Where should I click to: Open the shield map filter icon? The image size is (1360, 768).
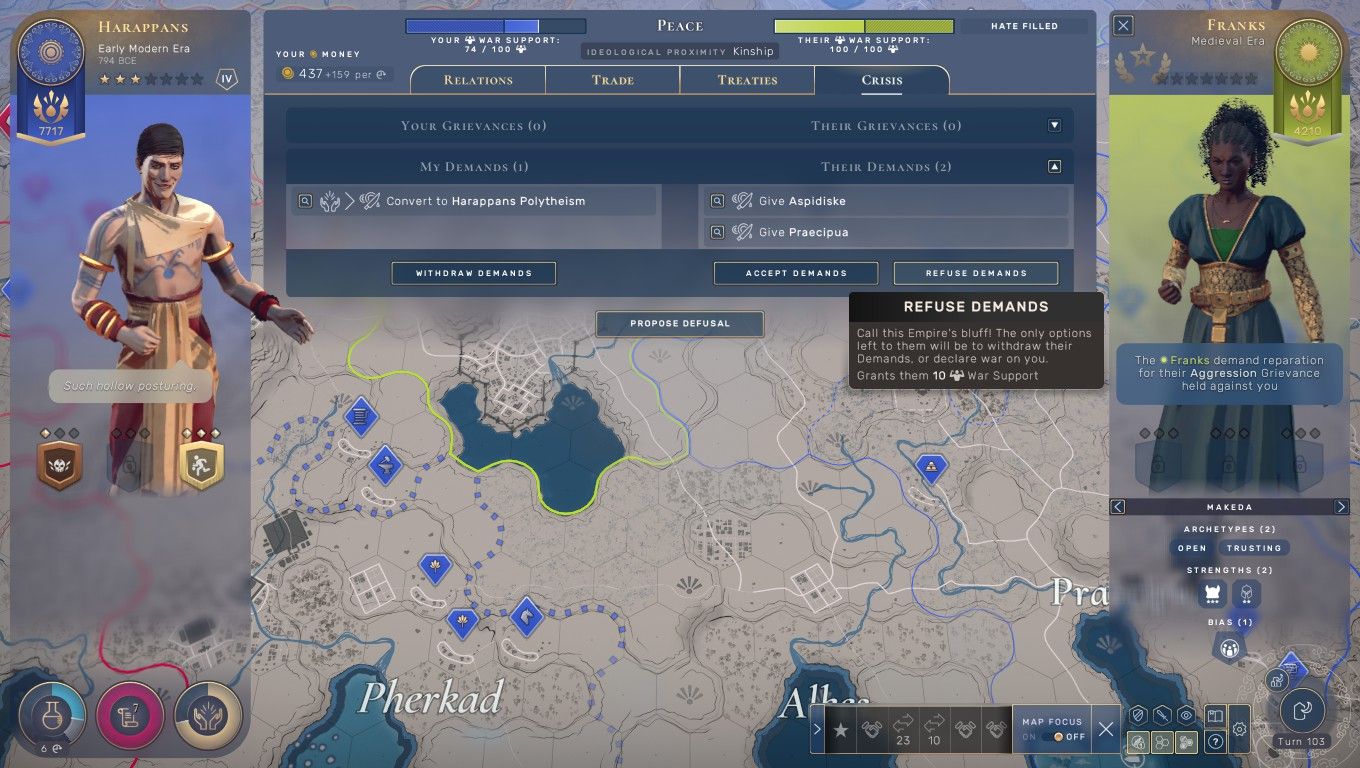[x=1137, y=715]
